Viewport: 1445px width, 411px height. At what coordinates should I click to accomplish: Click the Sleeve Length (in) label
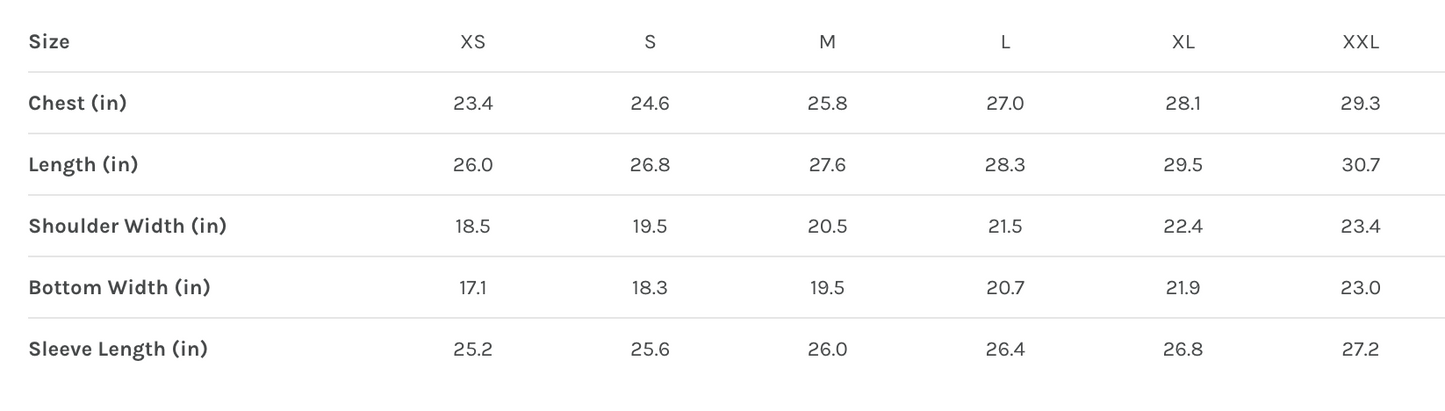(x=118, y=349)
